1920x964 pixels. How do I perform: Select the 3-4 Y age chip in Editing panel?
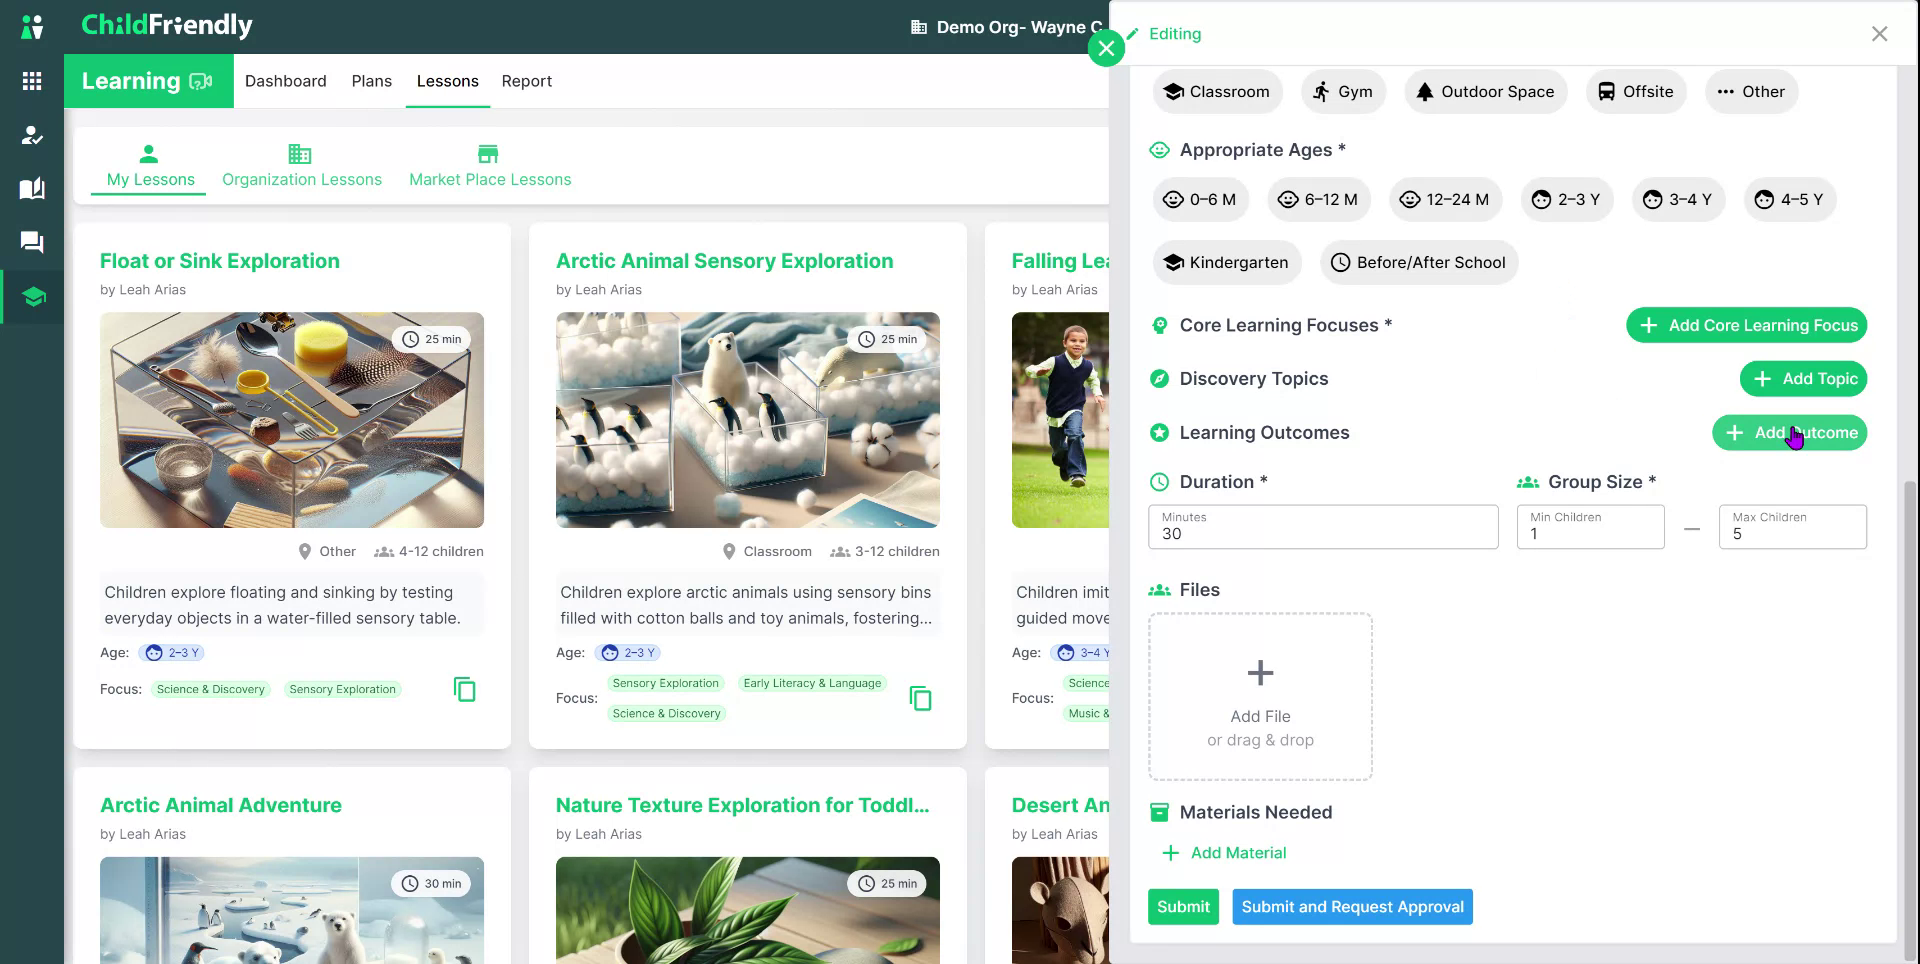click(x=1678, y=200)
